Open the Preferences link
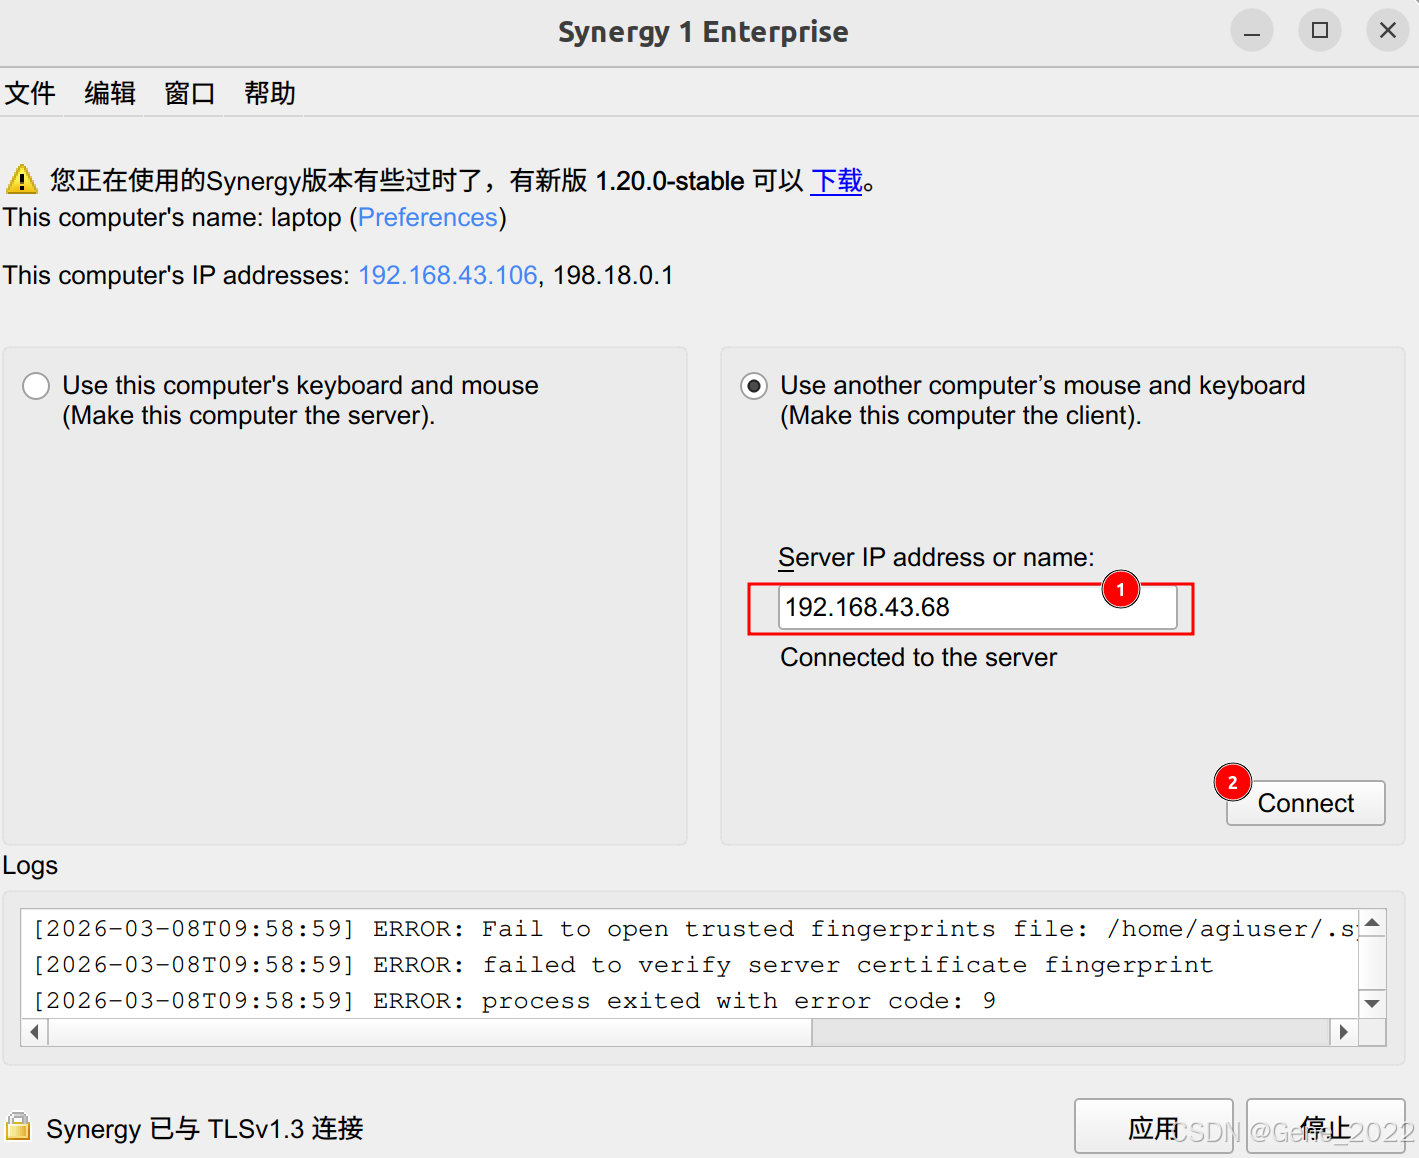The height and width of the screenshot is (1158, 1419). [x=428, y=218]
